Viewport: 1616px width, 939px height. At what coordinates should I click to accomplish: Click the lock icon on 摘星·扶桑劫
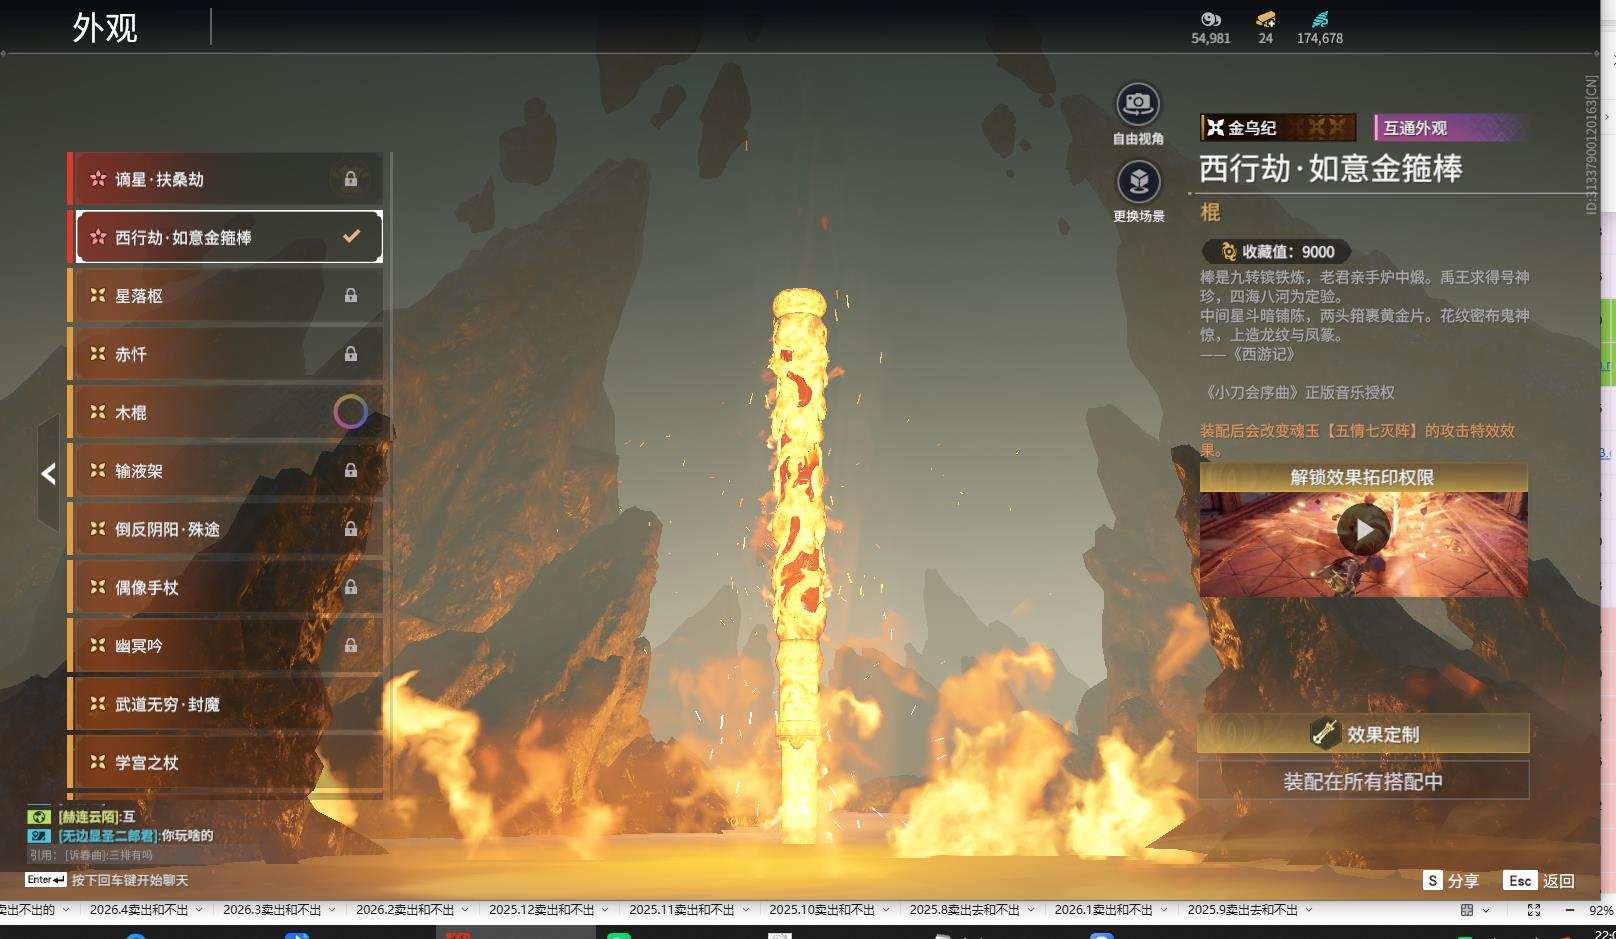pos(351,179)
